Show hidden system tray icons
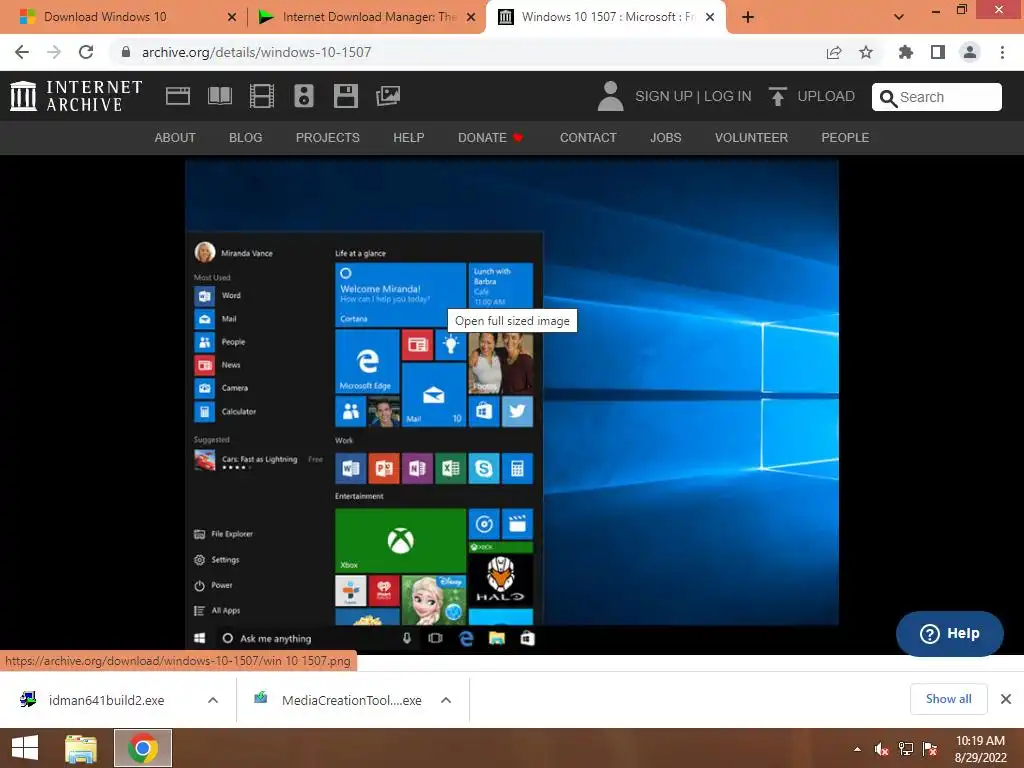 (x=857, y=749)
